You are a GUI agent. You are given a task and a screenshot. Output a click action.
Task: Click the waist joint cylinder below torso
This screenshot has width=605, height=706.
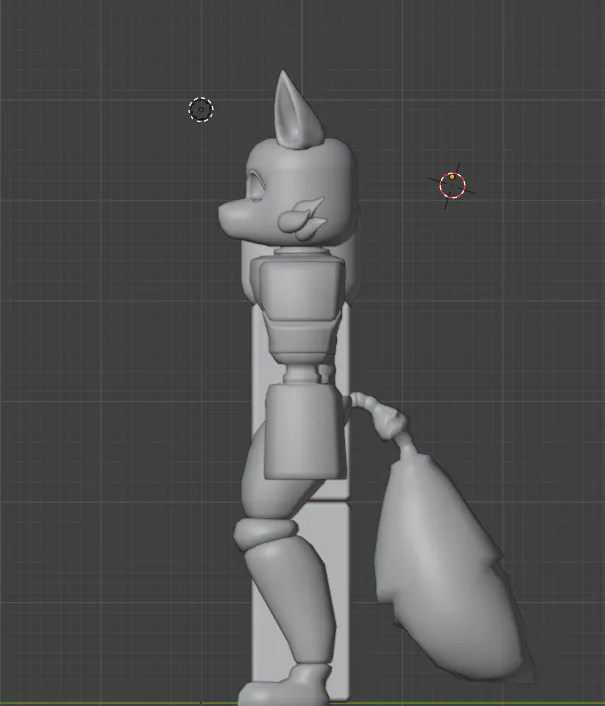[x=300, y=374]
